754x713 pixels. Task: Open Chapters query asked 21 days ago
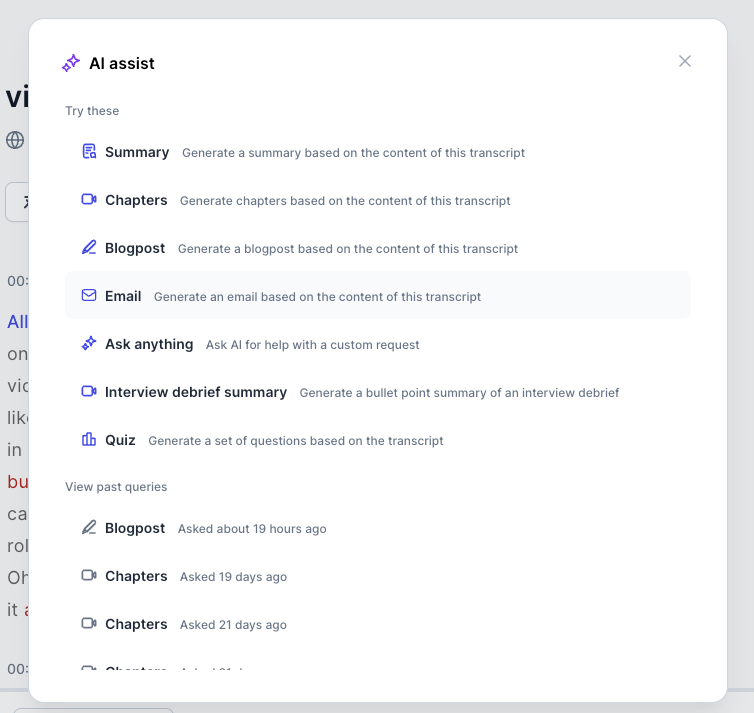(x=136, y=624)
